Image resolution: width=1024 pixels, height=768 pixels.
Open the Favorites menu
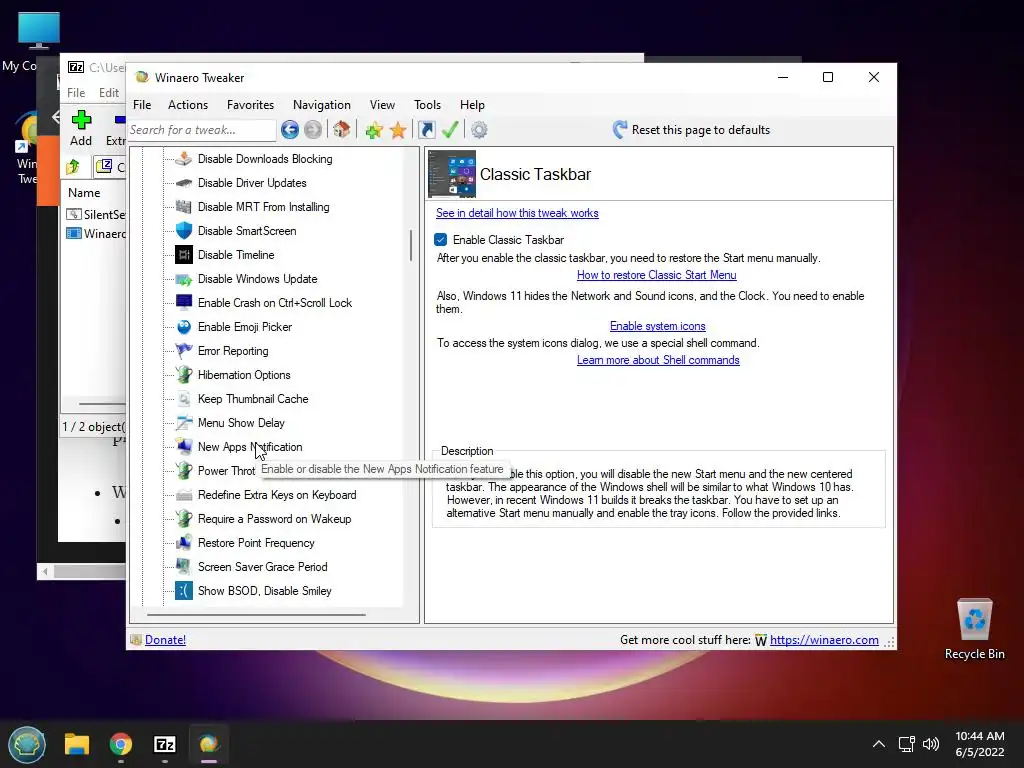[x=250, y=104]
